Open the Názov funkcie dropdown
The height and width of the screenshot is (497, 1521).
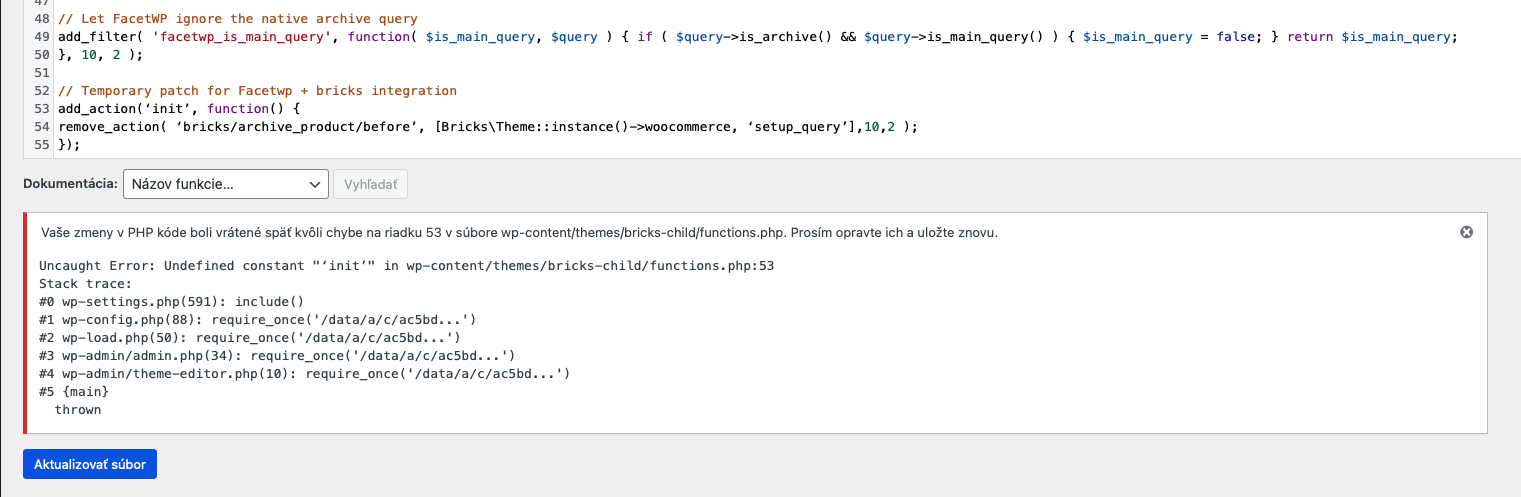[226, 184]
